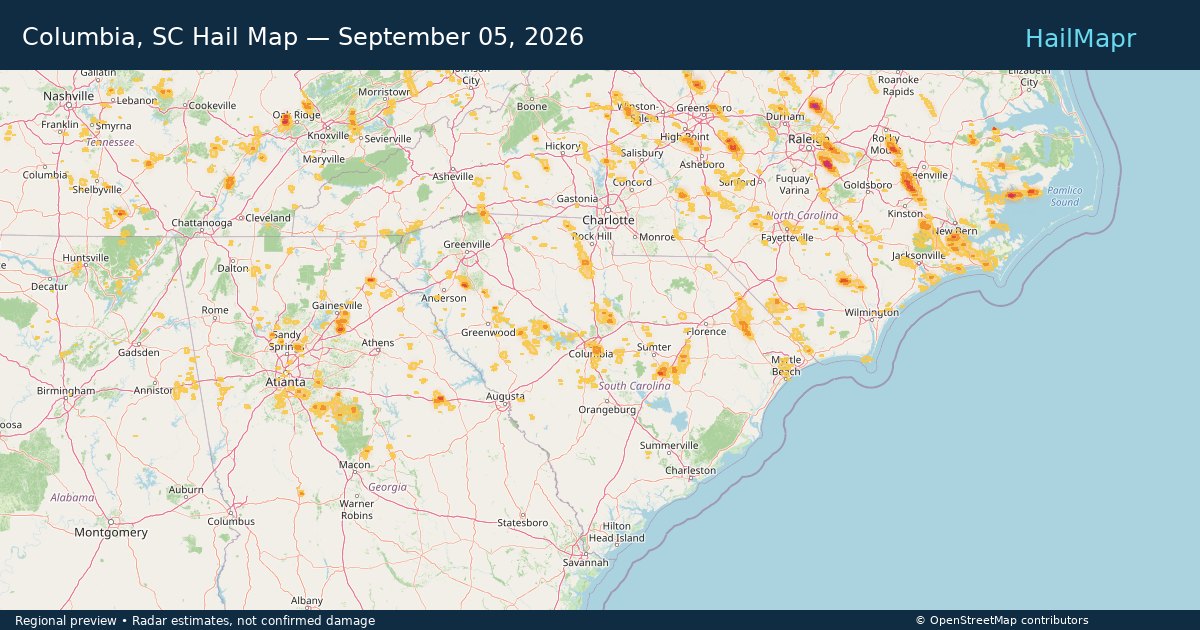Image resolution: width=1200 pixels, height=630 pixels.
Task: Click the Dalton city label
Action: click(234, 268)
